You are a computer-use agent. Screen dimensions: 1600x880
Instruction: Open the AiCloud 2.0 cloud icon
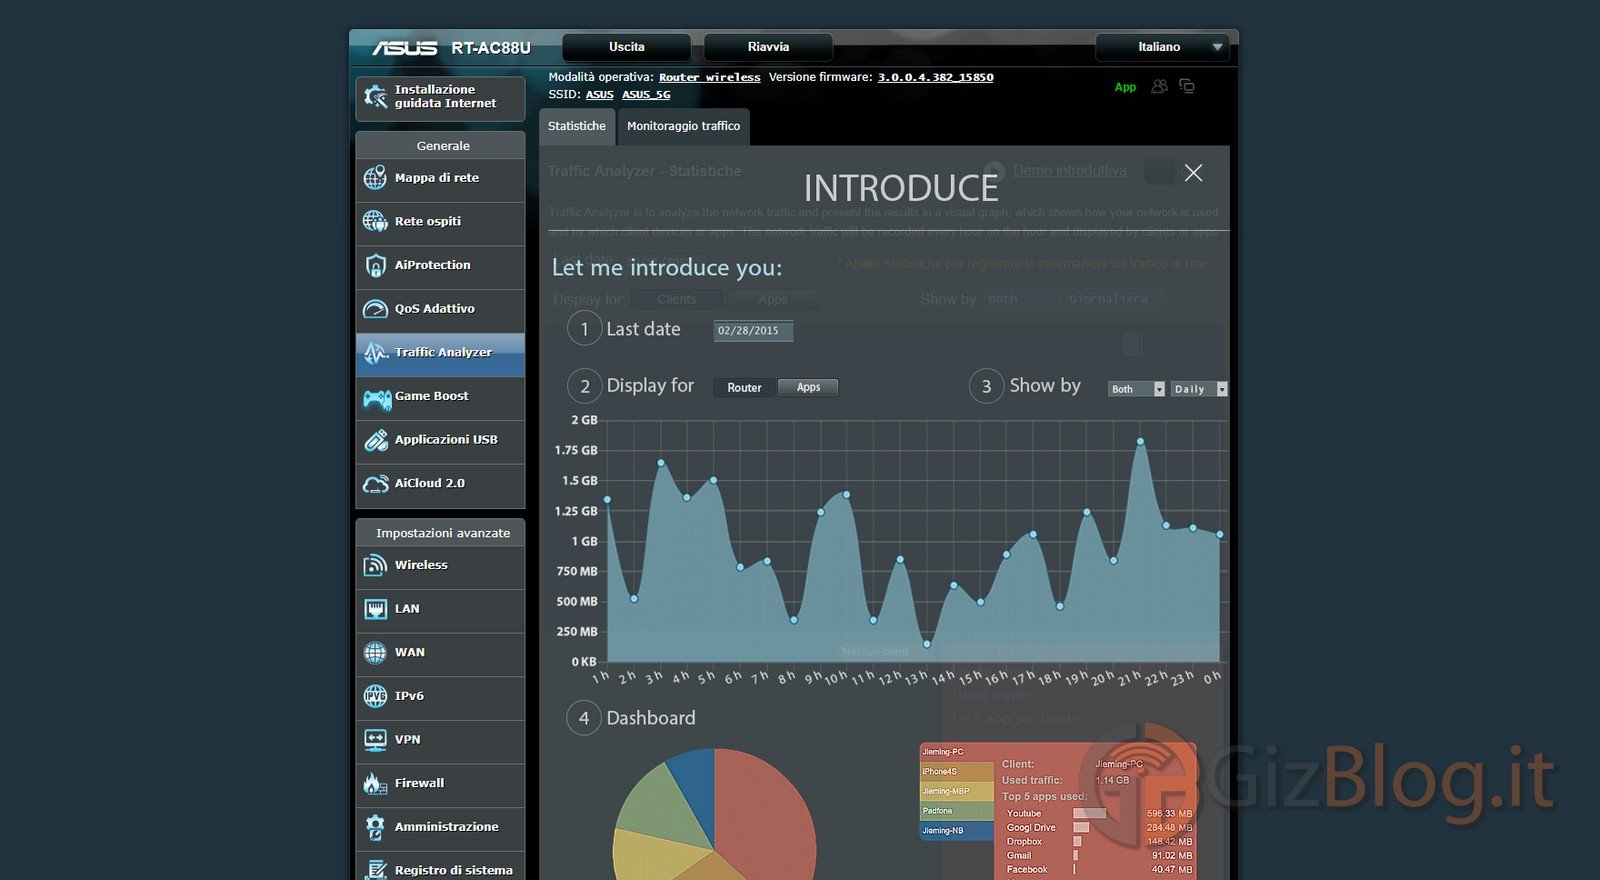click(375, 484)
